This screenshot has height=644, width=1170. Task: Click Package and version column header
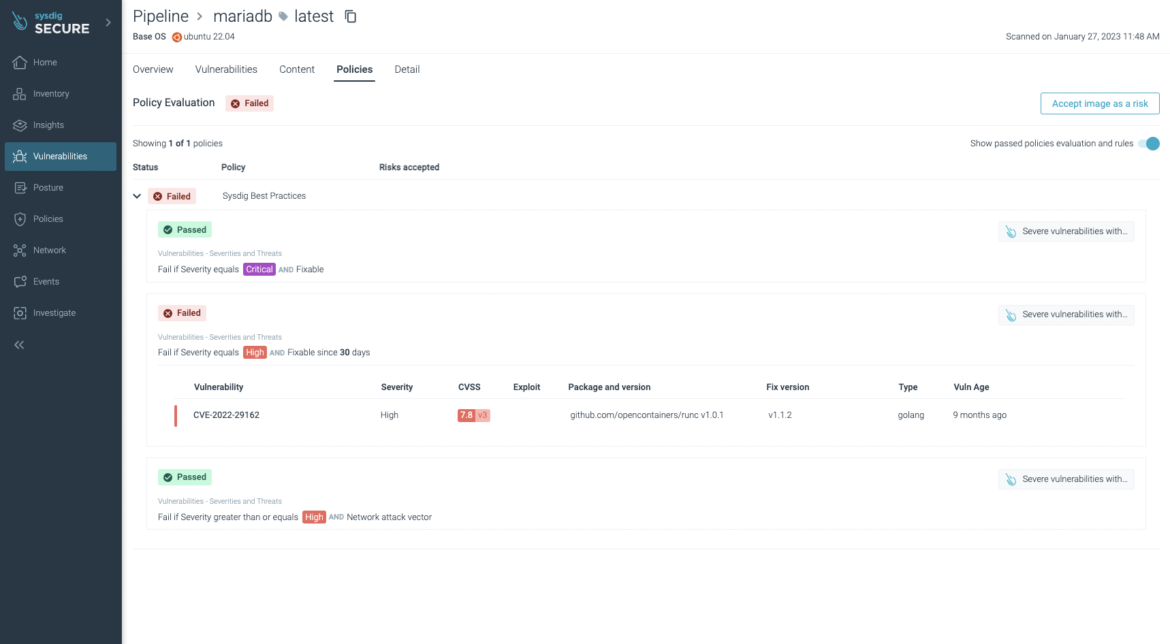[x=609, y=387]
